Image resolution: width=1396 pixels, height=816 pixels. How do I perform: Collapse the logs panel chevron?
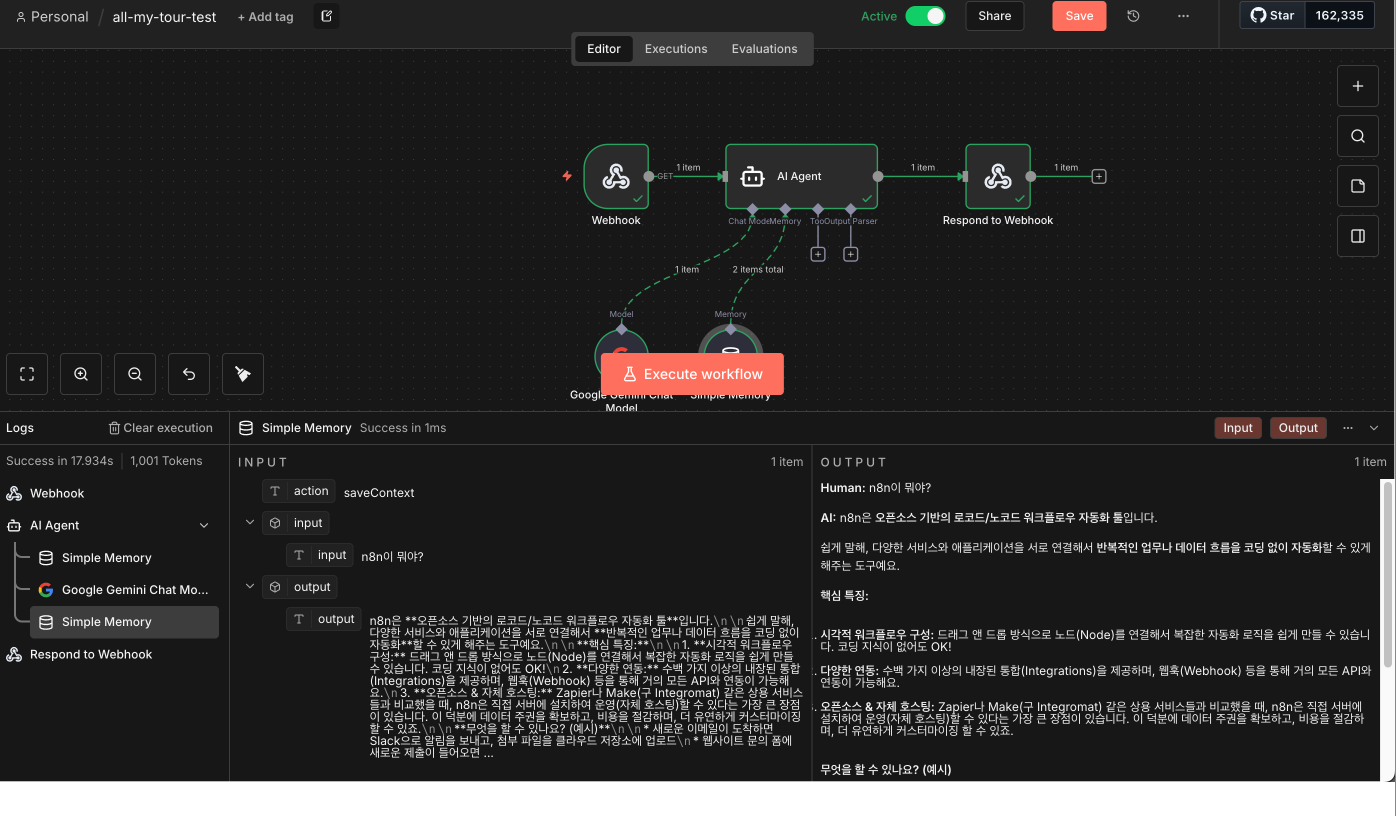point(1374,428)
